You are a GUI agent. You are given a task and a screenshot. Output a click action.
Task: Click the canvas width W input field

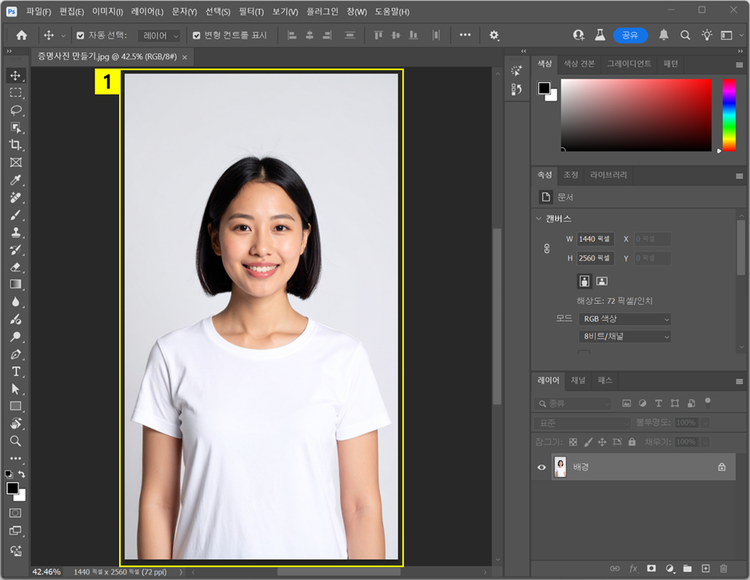[x=596, y=239]
